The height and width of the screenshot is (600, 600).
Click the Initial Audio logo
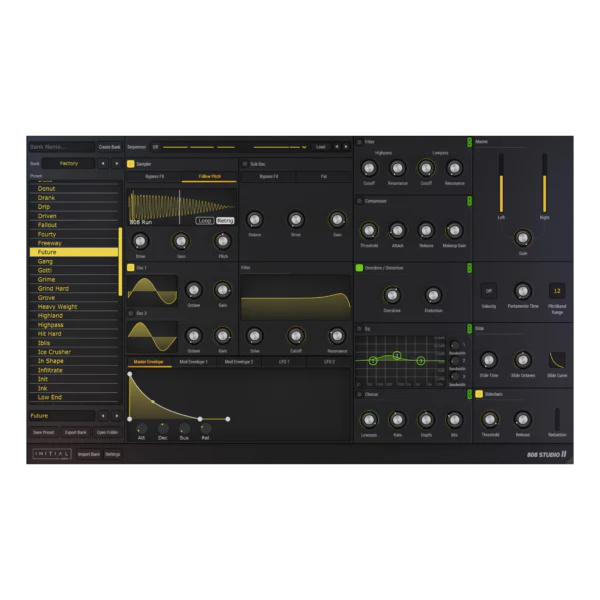pos(52,454)
